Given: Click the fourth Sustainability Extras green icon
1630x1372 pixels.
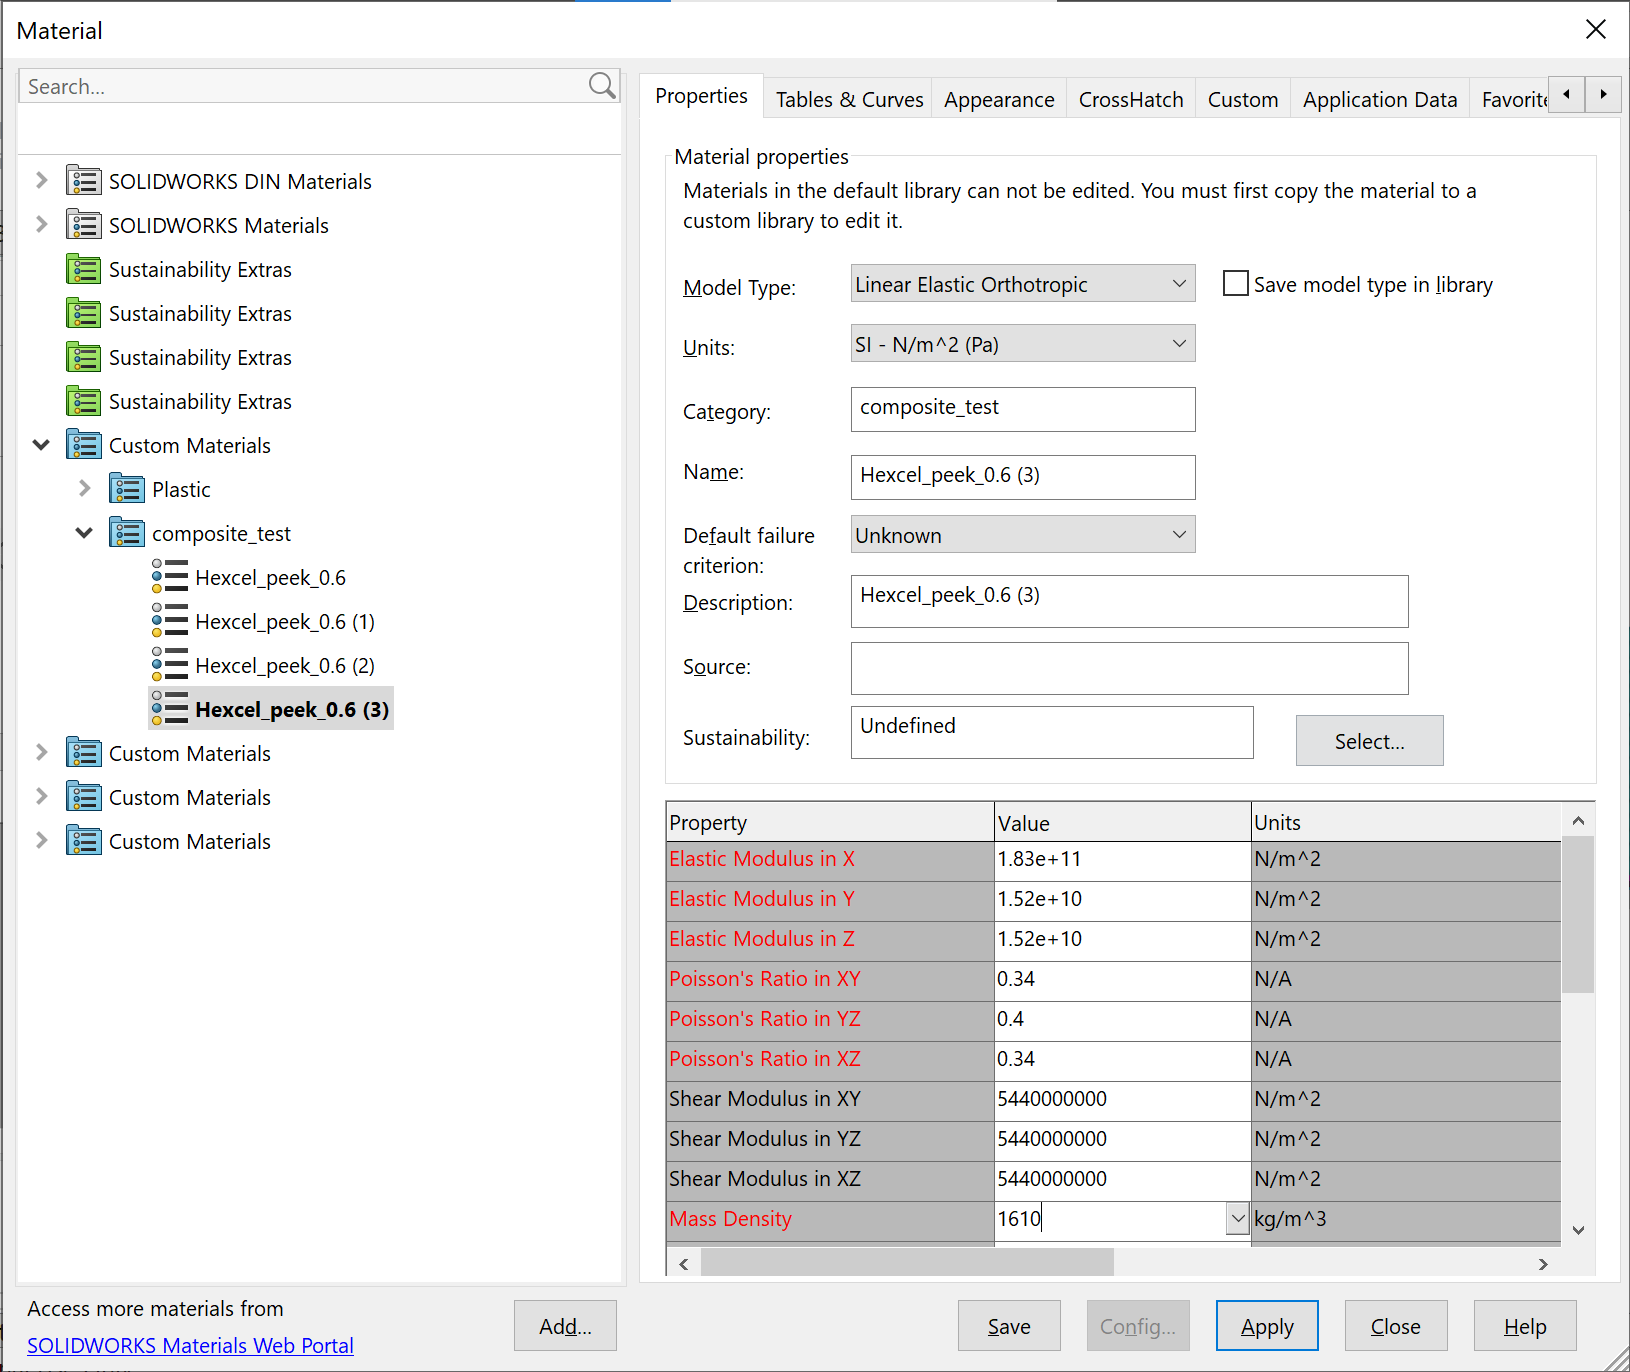Looking at the screenshot, I should pos(84,401).
